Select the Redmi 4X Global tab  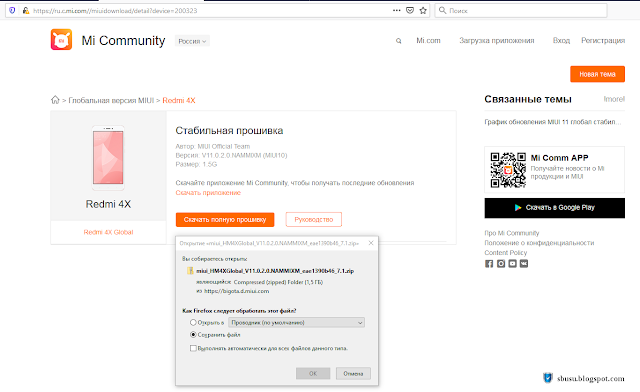click(x=108, y=232)
